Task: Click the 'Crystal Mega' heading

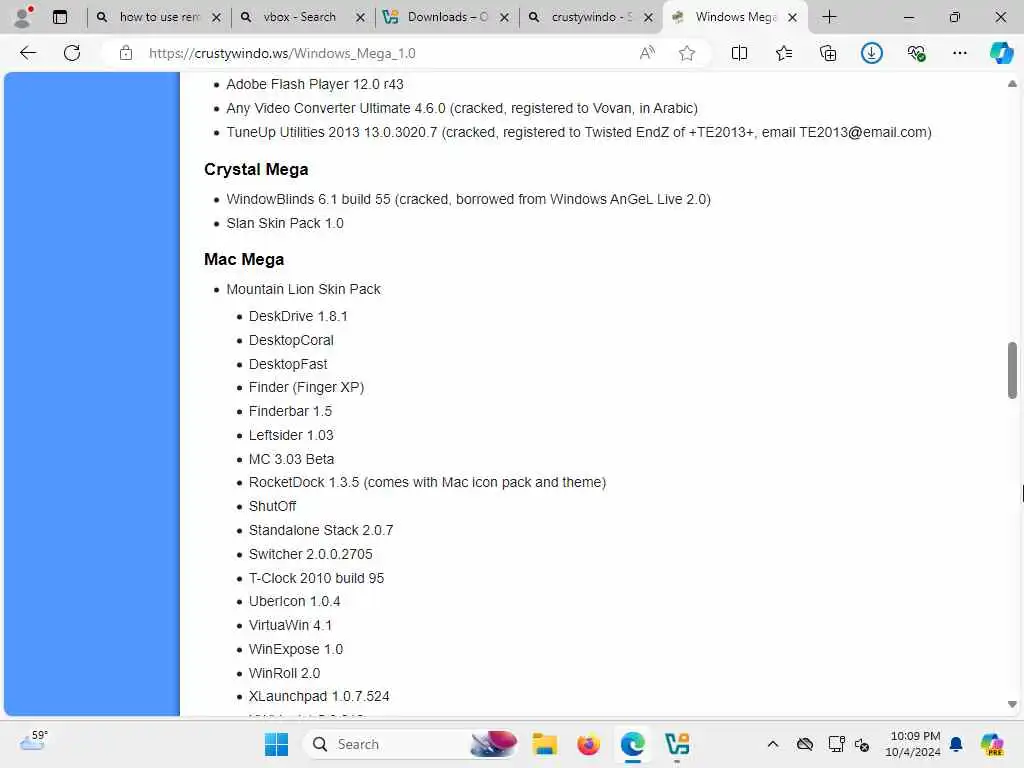Action: pos(256,170)
